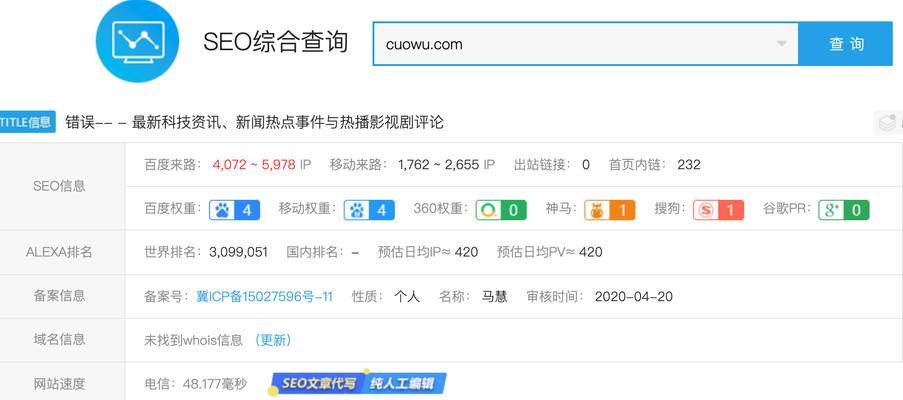
Task: Click the Baidu traffic 4,072 ~ 5,978 value
Action: pos(254,165)
